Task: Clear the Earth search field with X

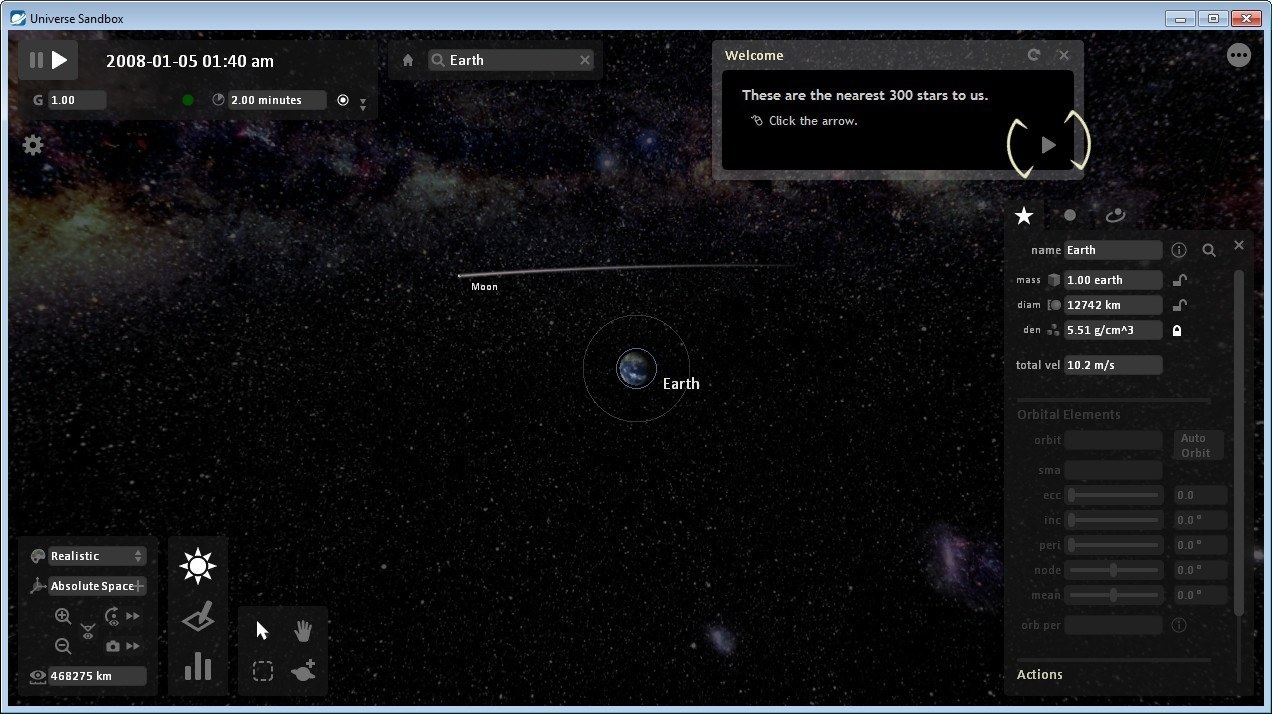Action: coord(585,60)
